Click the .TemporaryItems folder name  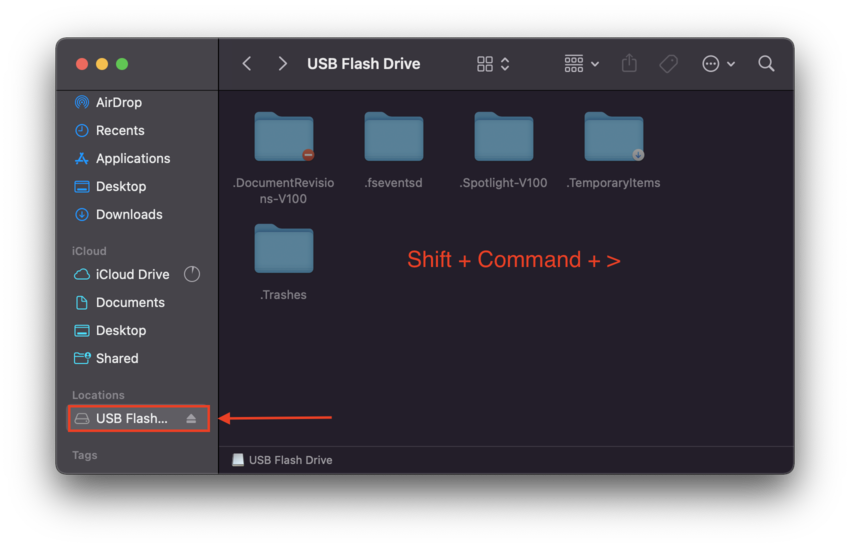click(x=614, y=183)
